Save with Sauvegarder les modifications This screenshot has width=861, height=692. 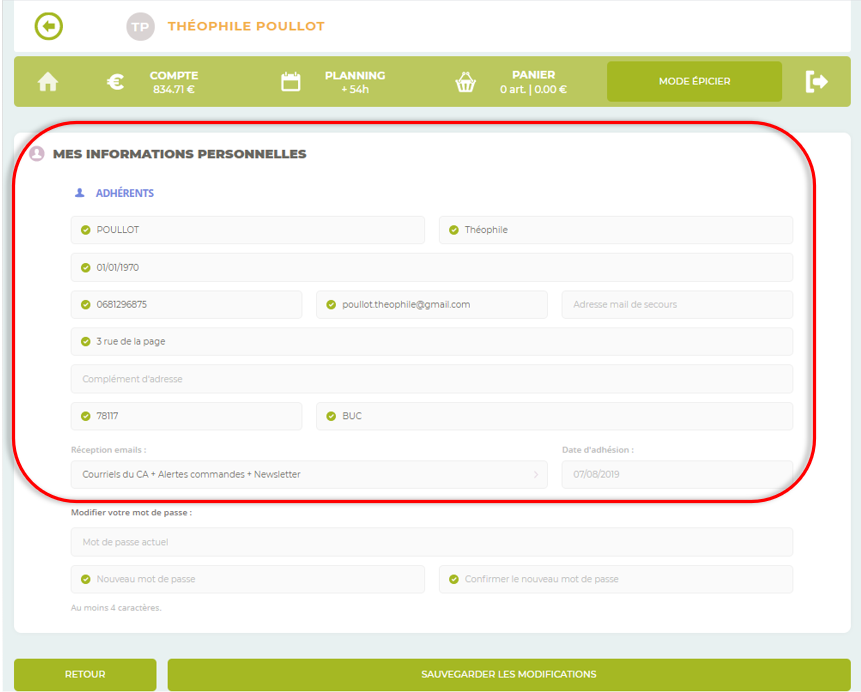pos(508,674)
